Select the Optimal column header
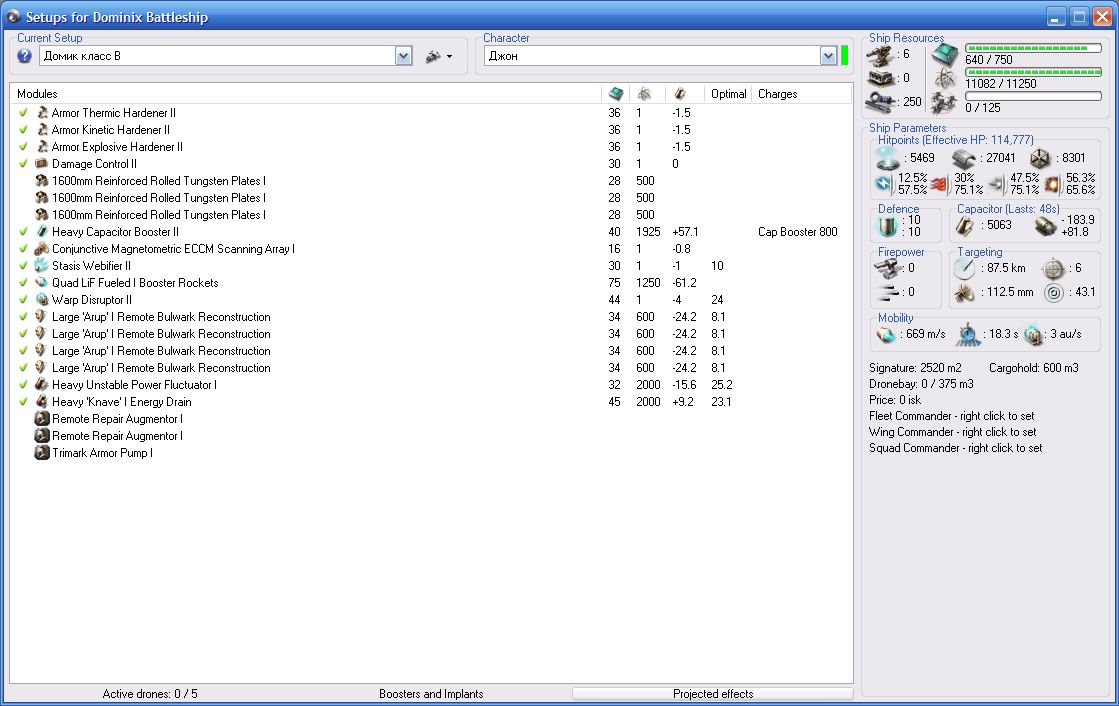The image size is (1119, 706). click(x=728, y=94)
